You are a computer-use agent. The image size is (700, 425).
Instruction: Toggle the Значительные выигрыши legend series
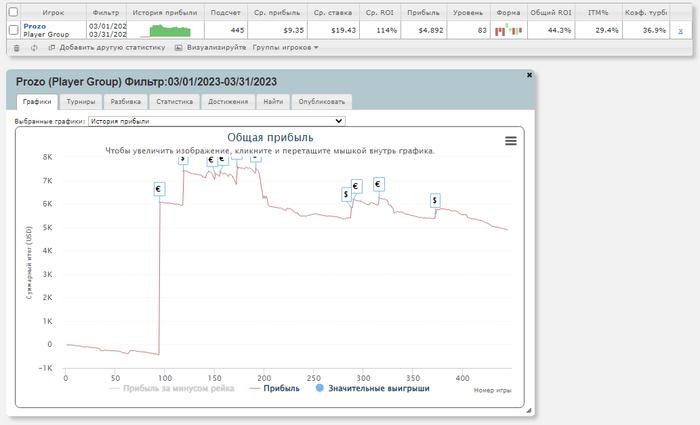pos(372,388)
